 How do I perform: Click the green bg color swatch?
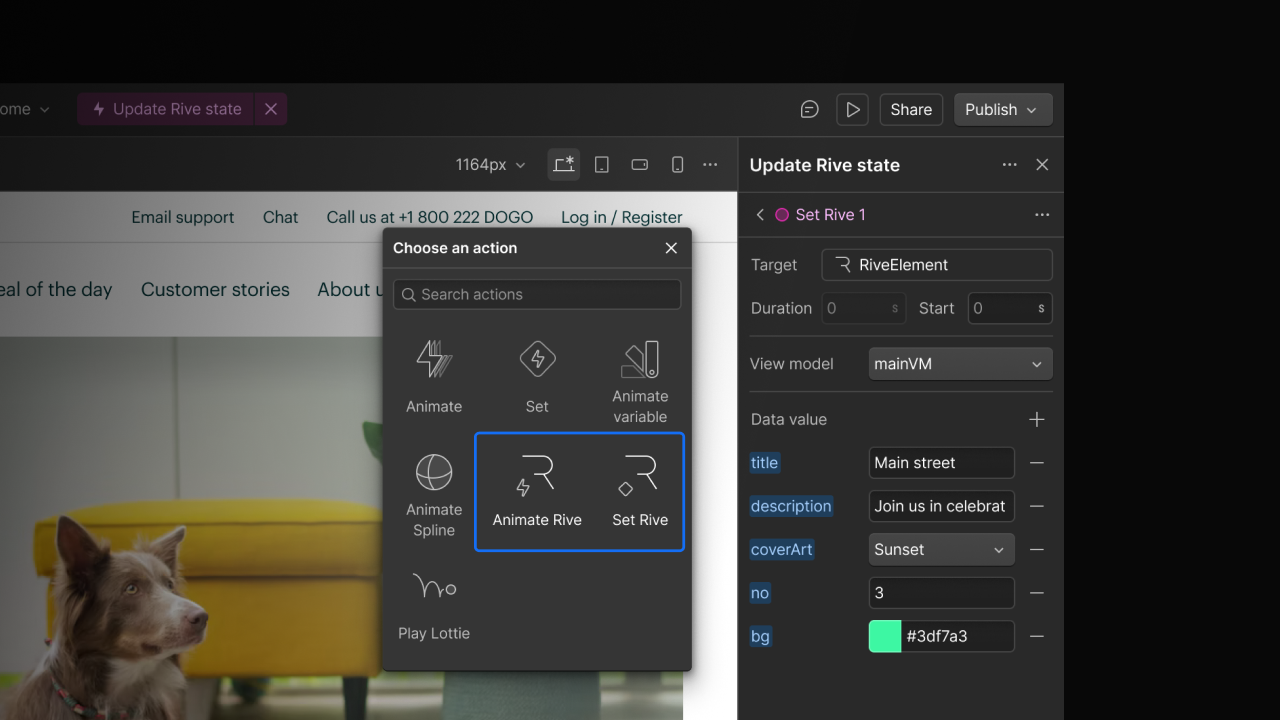tap(884, 636)
